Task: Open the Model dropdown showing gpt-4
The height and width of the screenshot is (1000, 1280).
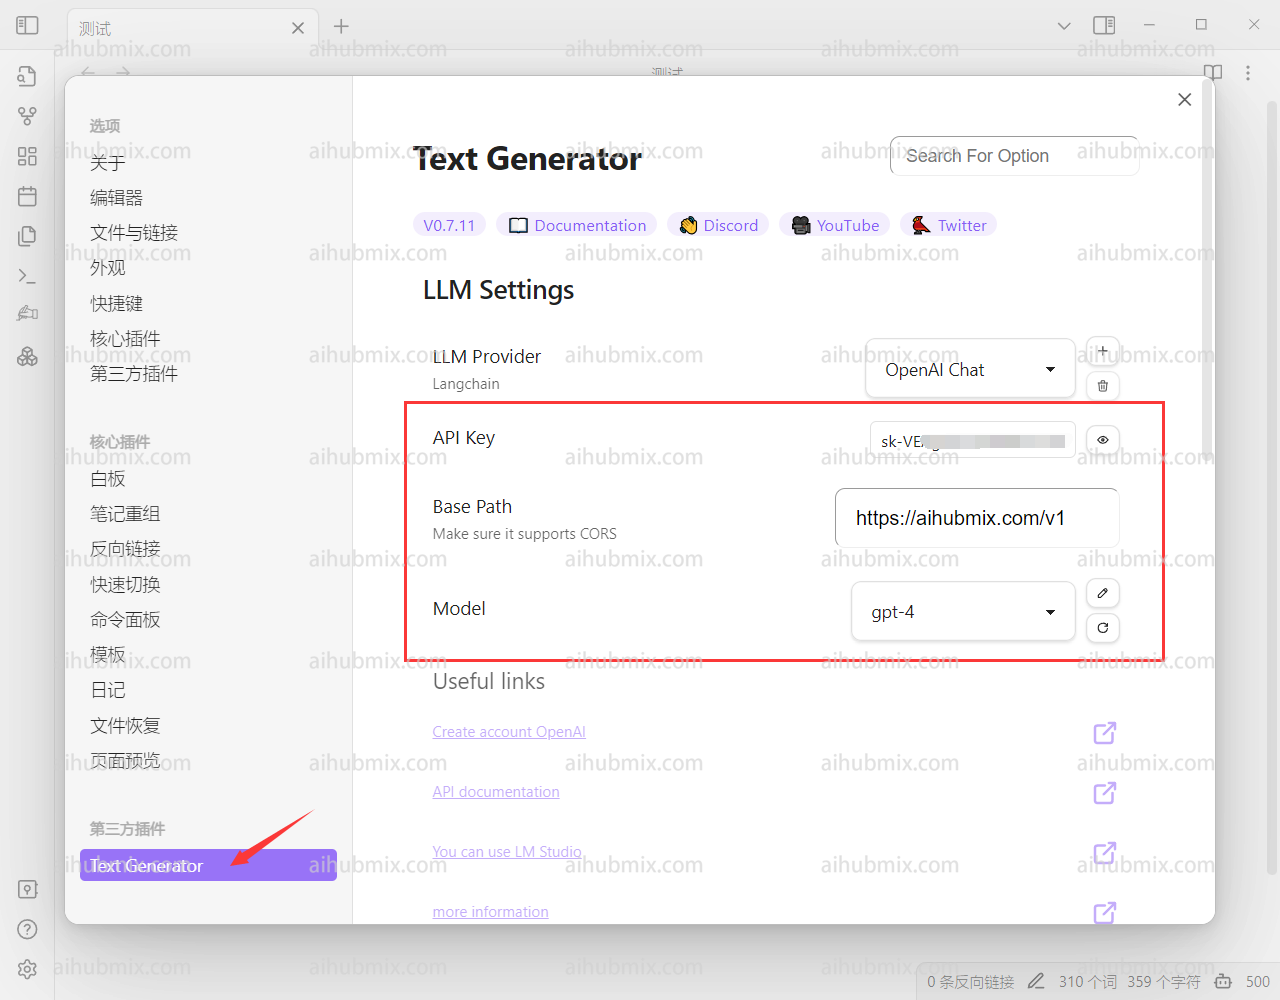Action: [x=963, y=612]
